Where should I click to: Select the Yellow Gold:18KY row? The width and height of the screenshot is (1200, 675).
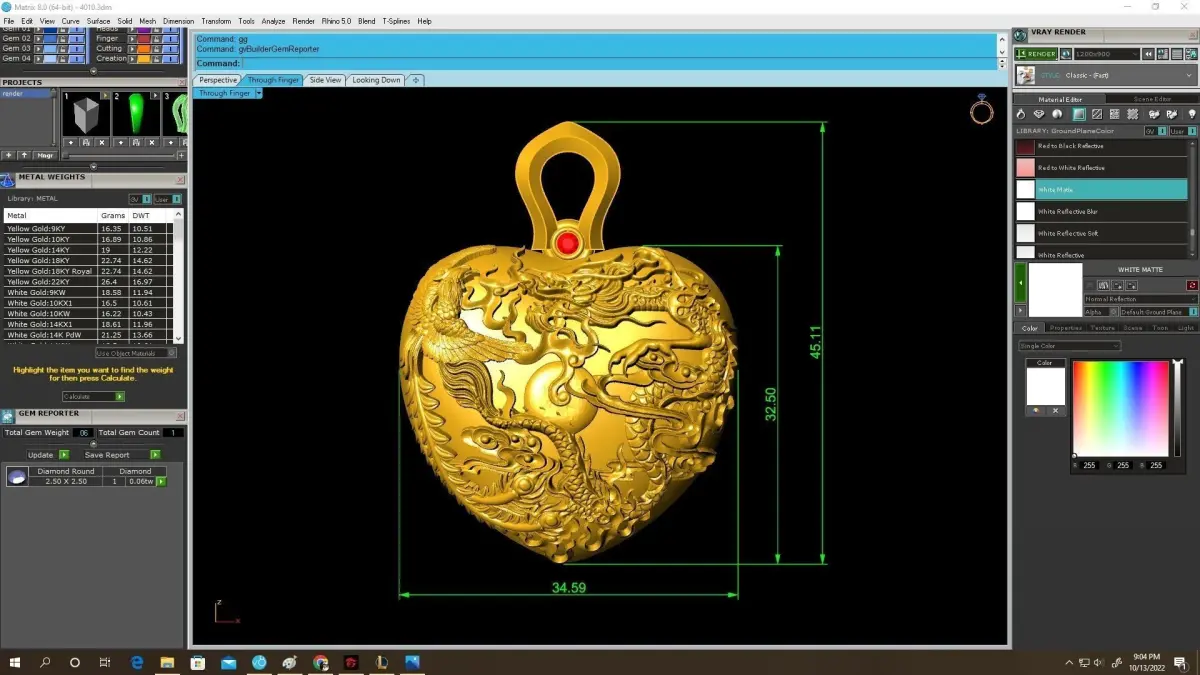pyautogui.click(x=88, y=260)
